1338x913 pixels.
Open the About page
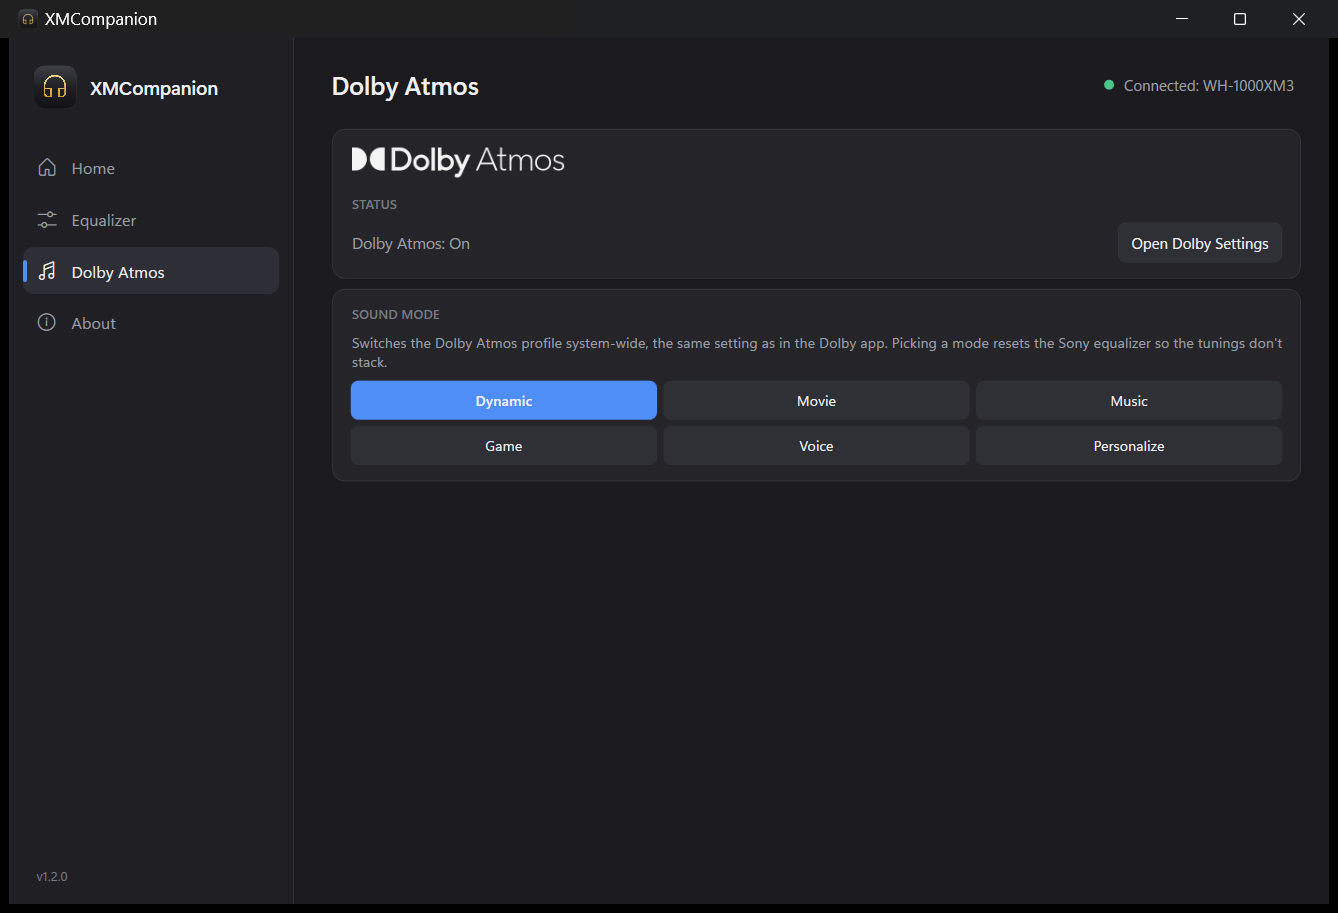(x=151, y=323)
